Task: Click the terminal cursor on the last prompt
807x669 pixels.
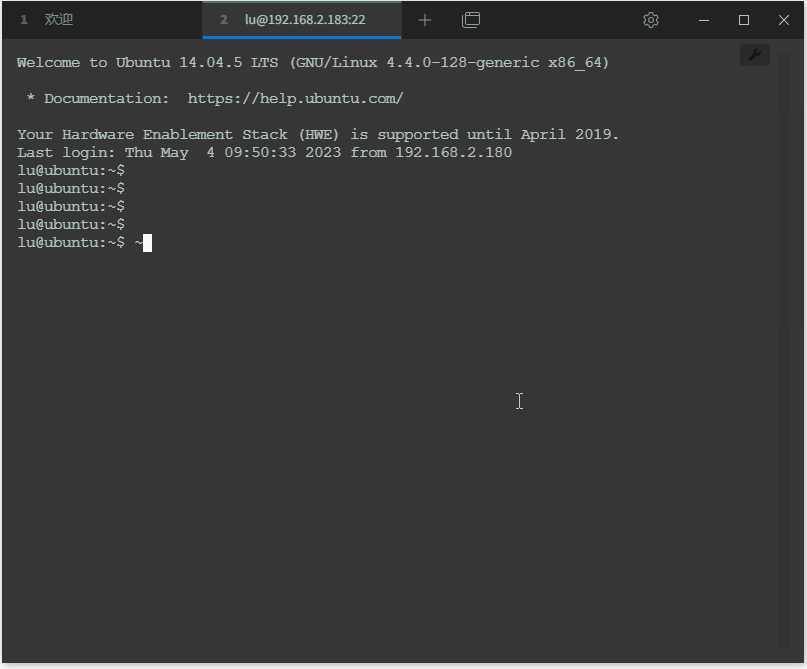Action: coord(147,243)
